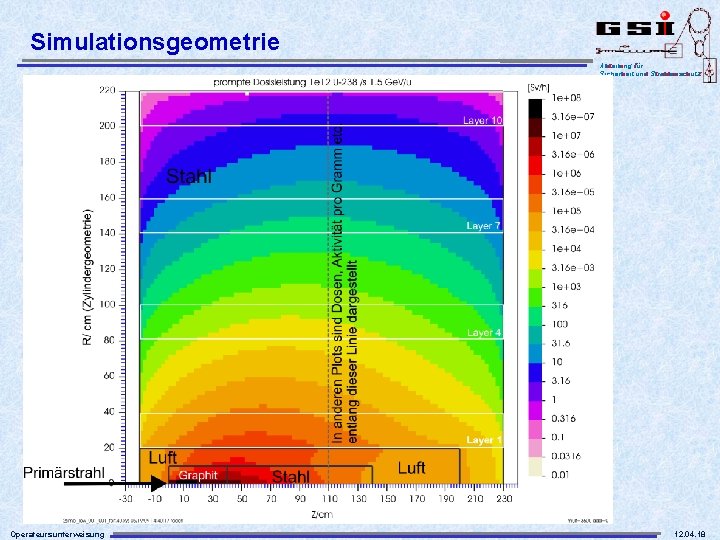This screenshot has width=720, height=540.
Task: Click the "Layer 7" label
Action: (484, 225)
